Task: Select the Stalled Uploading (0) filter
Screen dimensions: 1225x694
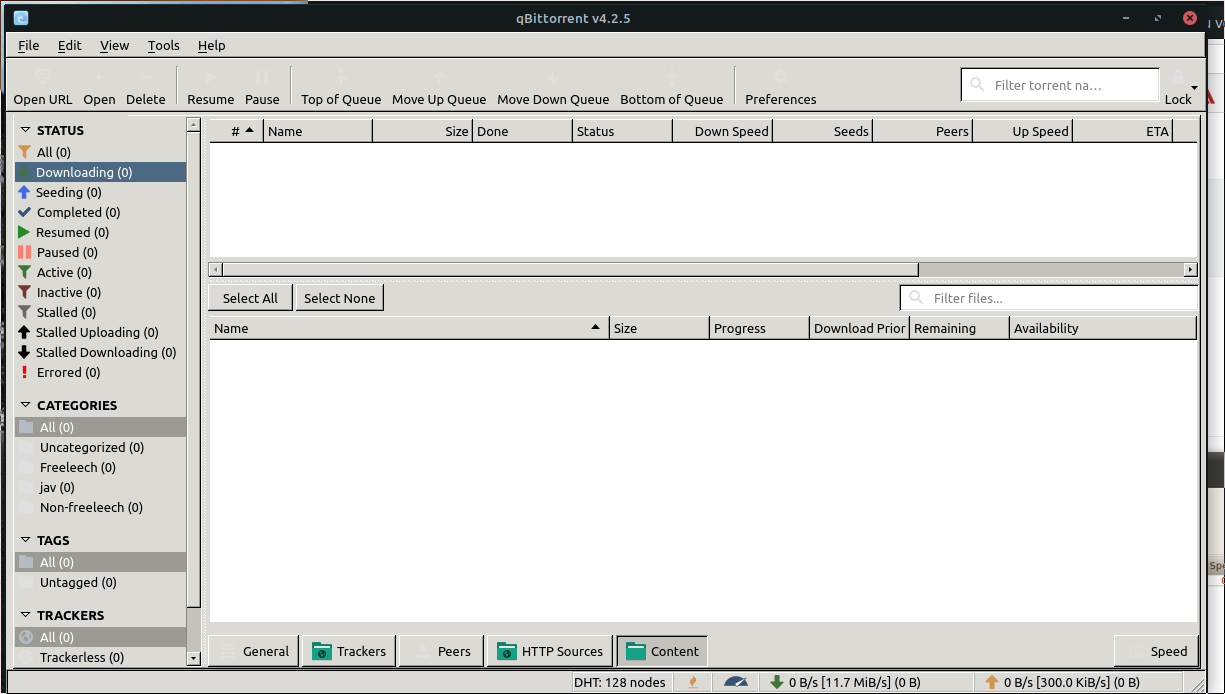Action: point(100,332)
